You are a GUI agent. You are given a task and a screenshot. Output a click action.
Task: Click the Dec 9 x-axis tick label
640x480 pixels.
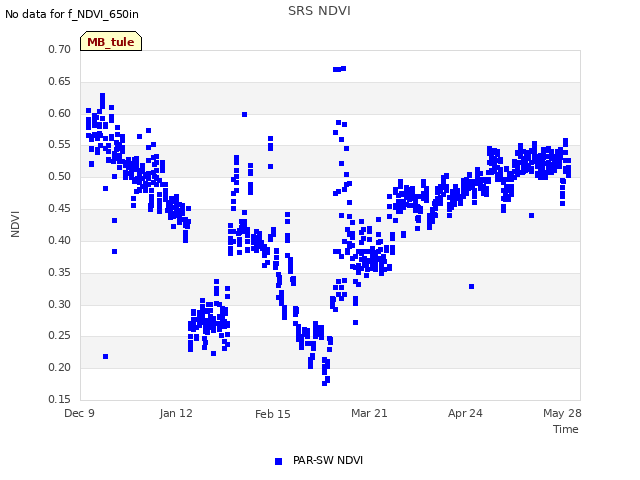(79, 413)
